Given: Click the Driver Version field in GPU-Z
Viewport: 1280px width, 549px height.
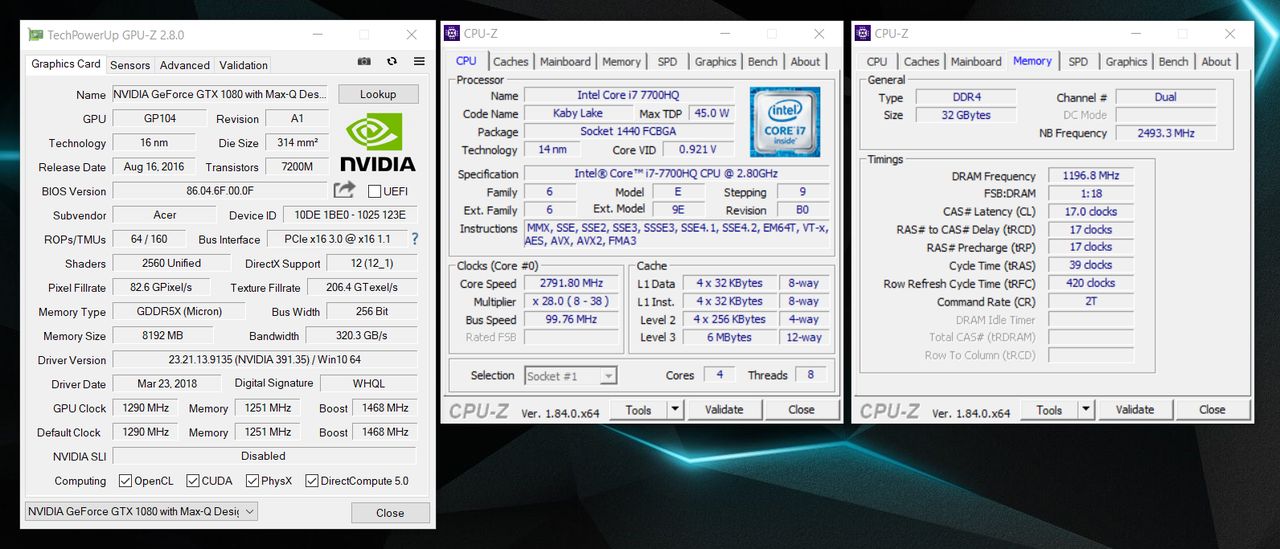Looking at the screenshot, I should (264, 360).
